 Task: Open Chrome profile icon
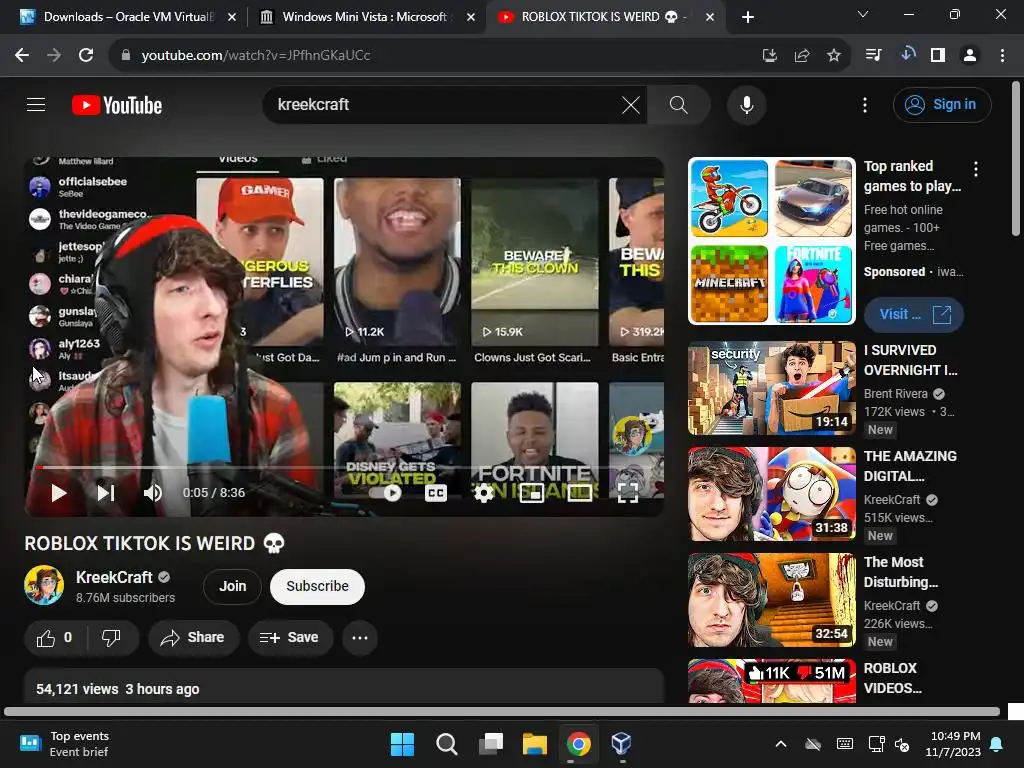point(970,56)
